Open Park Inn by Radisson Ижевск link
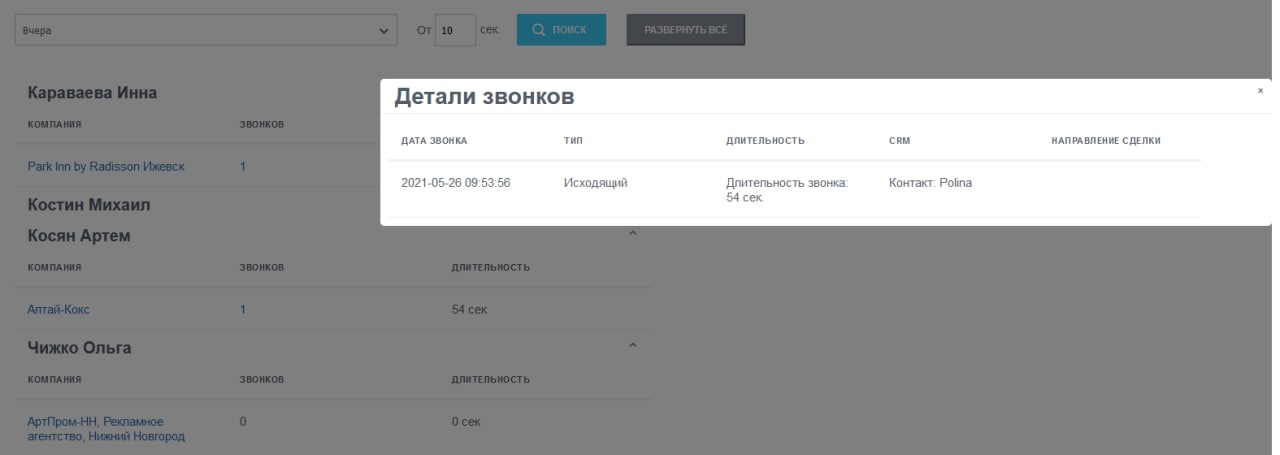Viewport: 1280px width, 455px height. (106, 167)
